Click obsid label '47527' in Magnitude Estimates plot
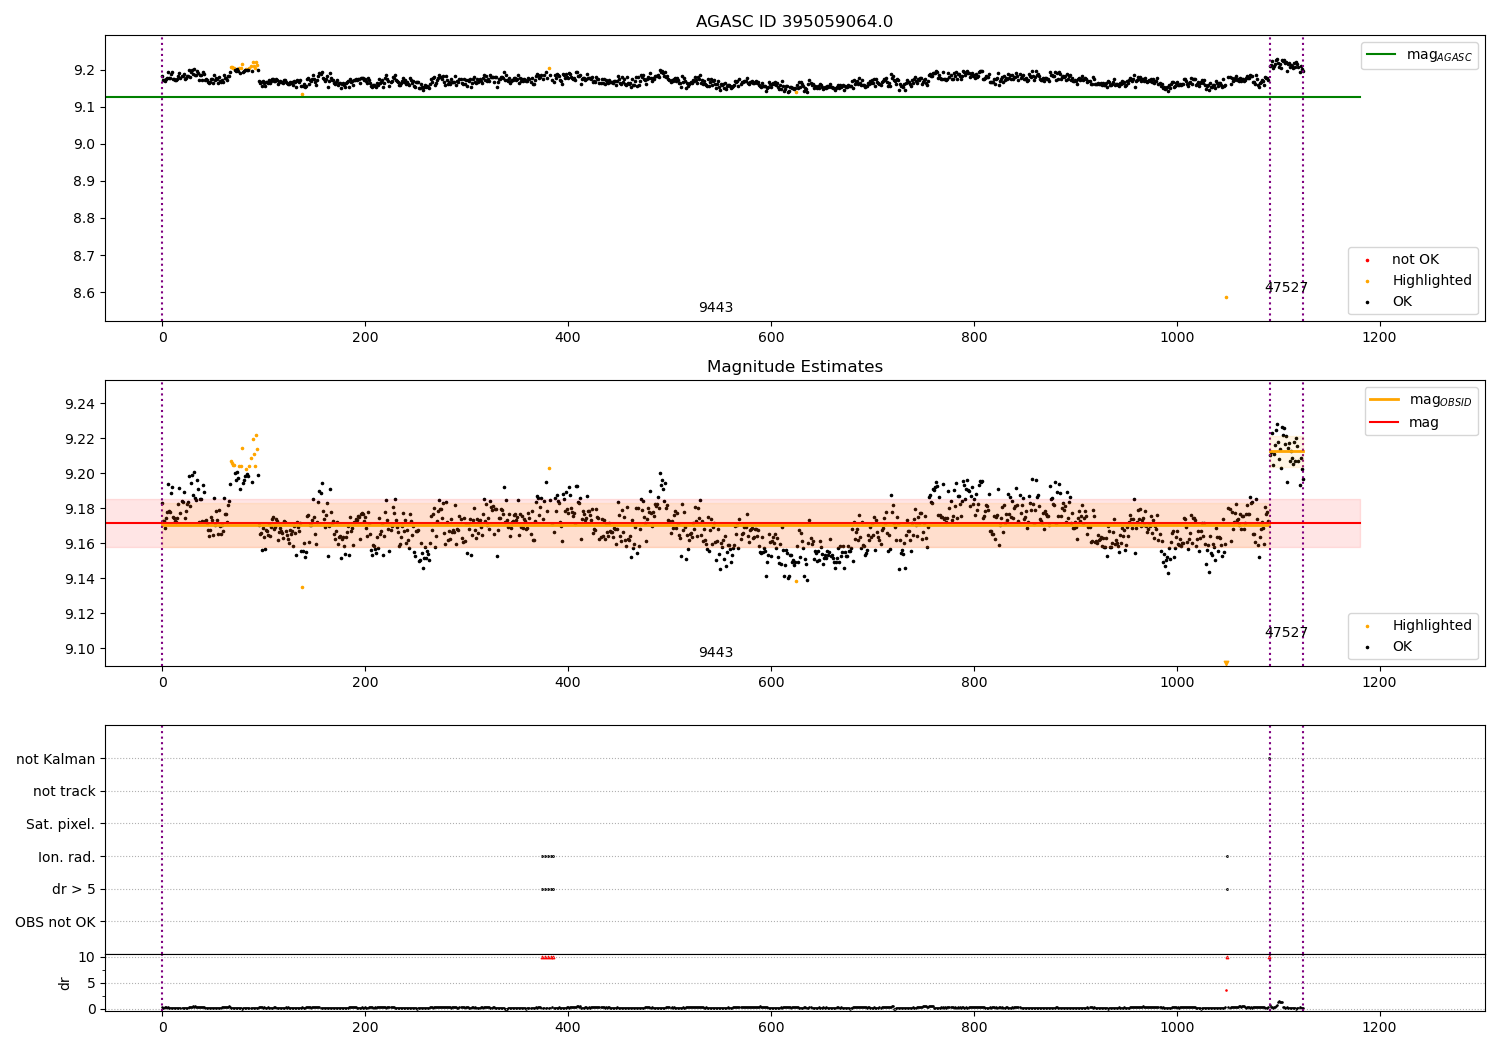The width and height of the screenshot is (1500, 1050). pyautogui.click(x=1286, y=633)
